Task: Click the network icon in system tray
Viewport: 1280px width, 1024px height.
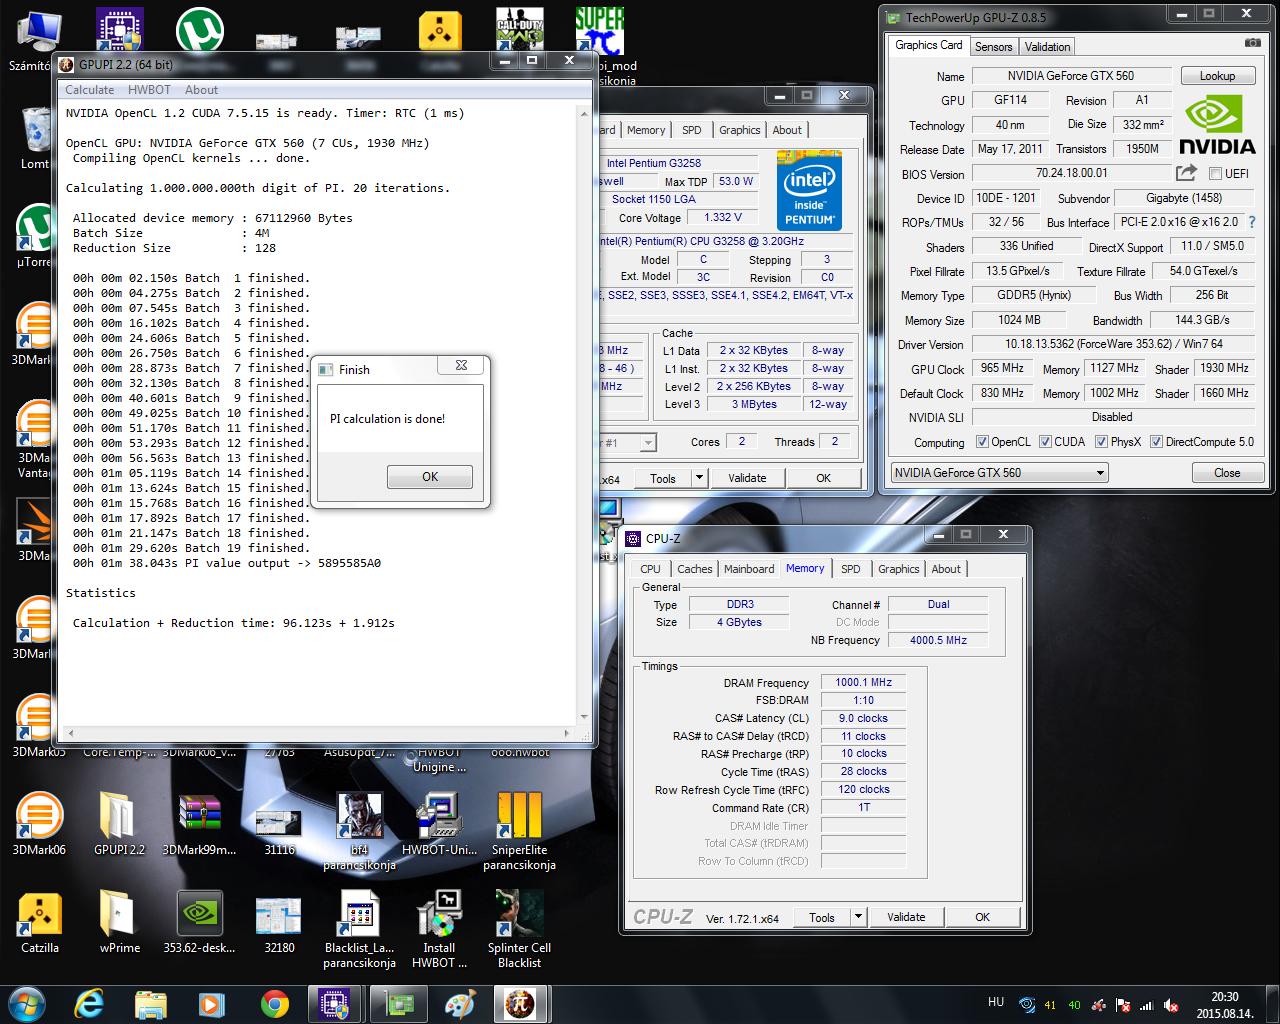Action: [1147, 1005]
